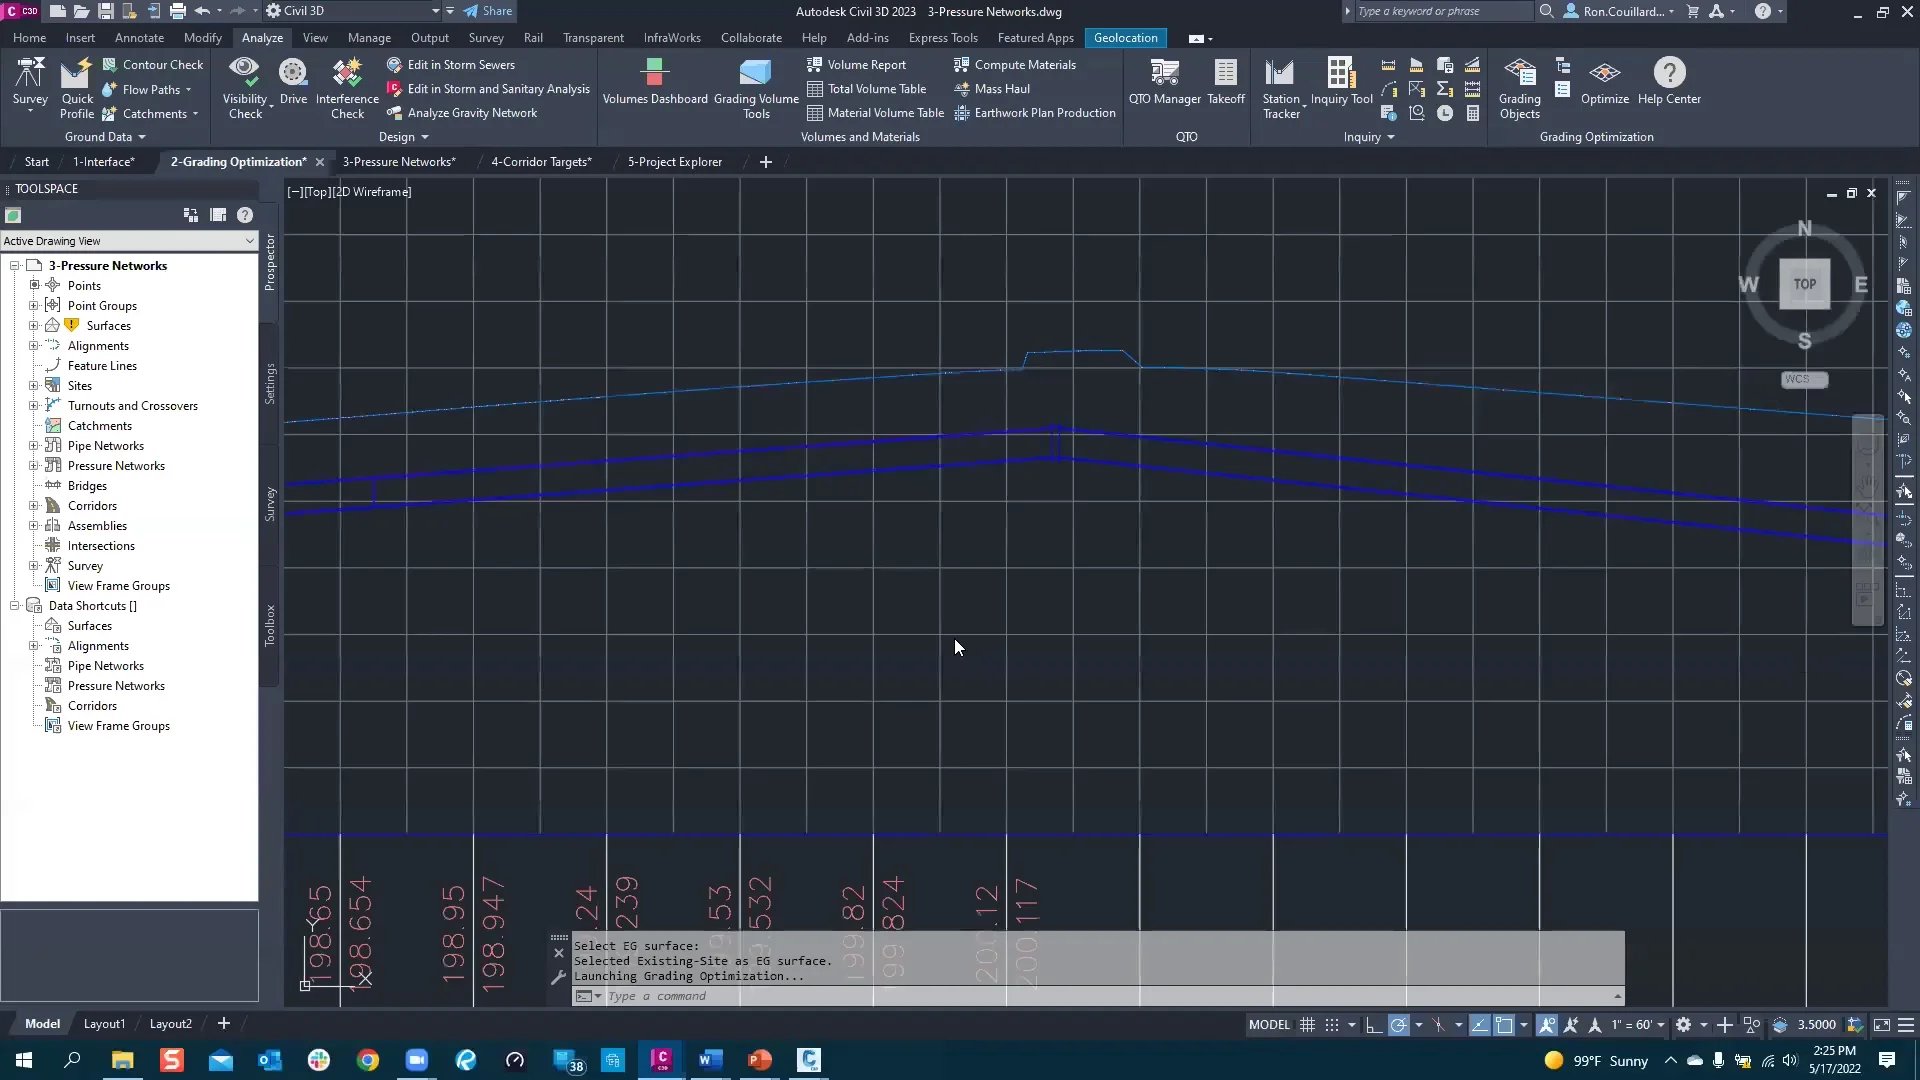Click the Quick Profile tool
This screenshot has width=1920, height=1080.
point(77,88)
